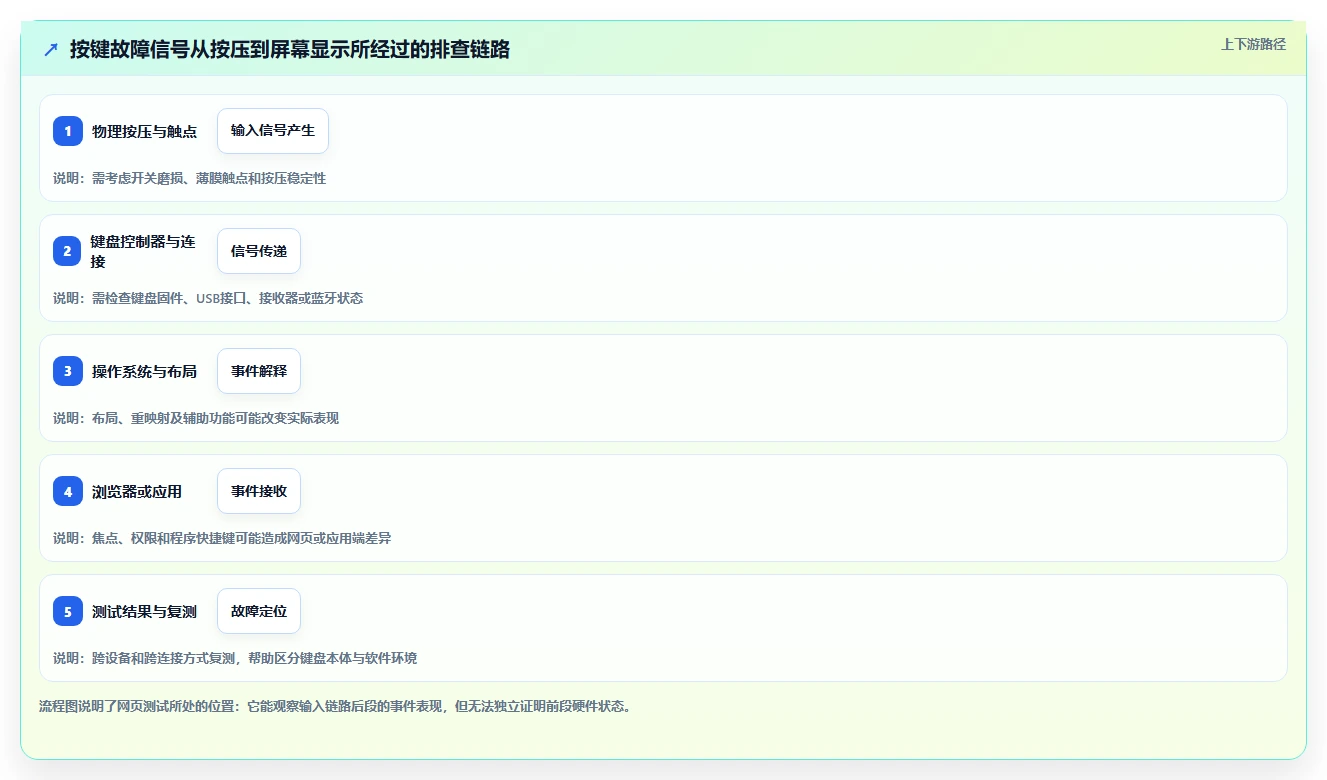The width and height of the screenshot is (1327, 780).
Task: Click the note about 焦点、权限和程序快捷键
Action: tap(222, 538)
